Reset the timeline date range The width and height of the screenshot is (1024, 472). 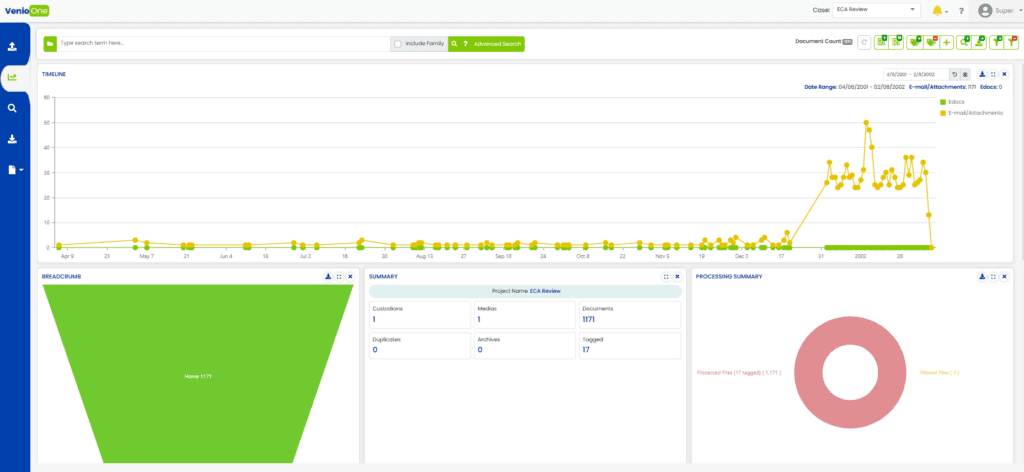[x=954, y=75]
